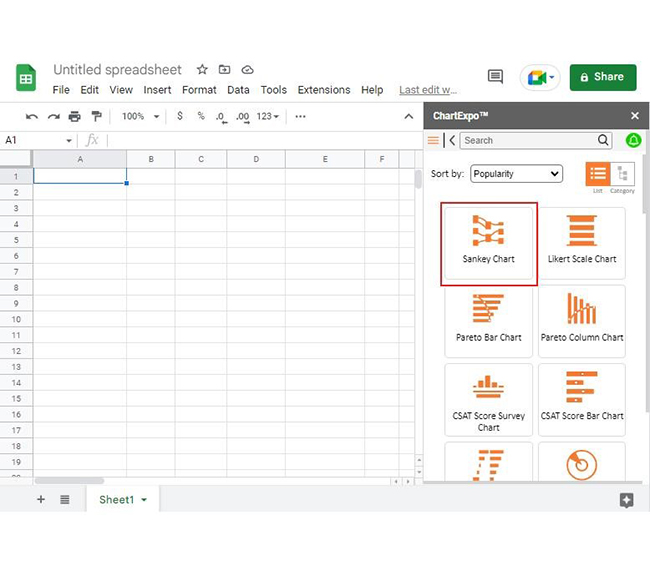This screenshot has height=576, width=650.
Task: Switch ChartExpo to List view
Action: 598,174
